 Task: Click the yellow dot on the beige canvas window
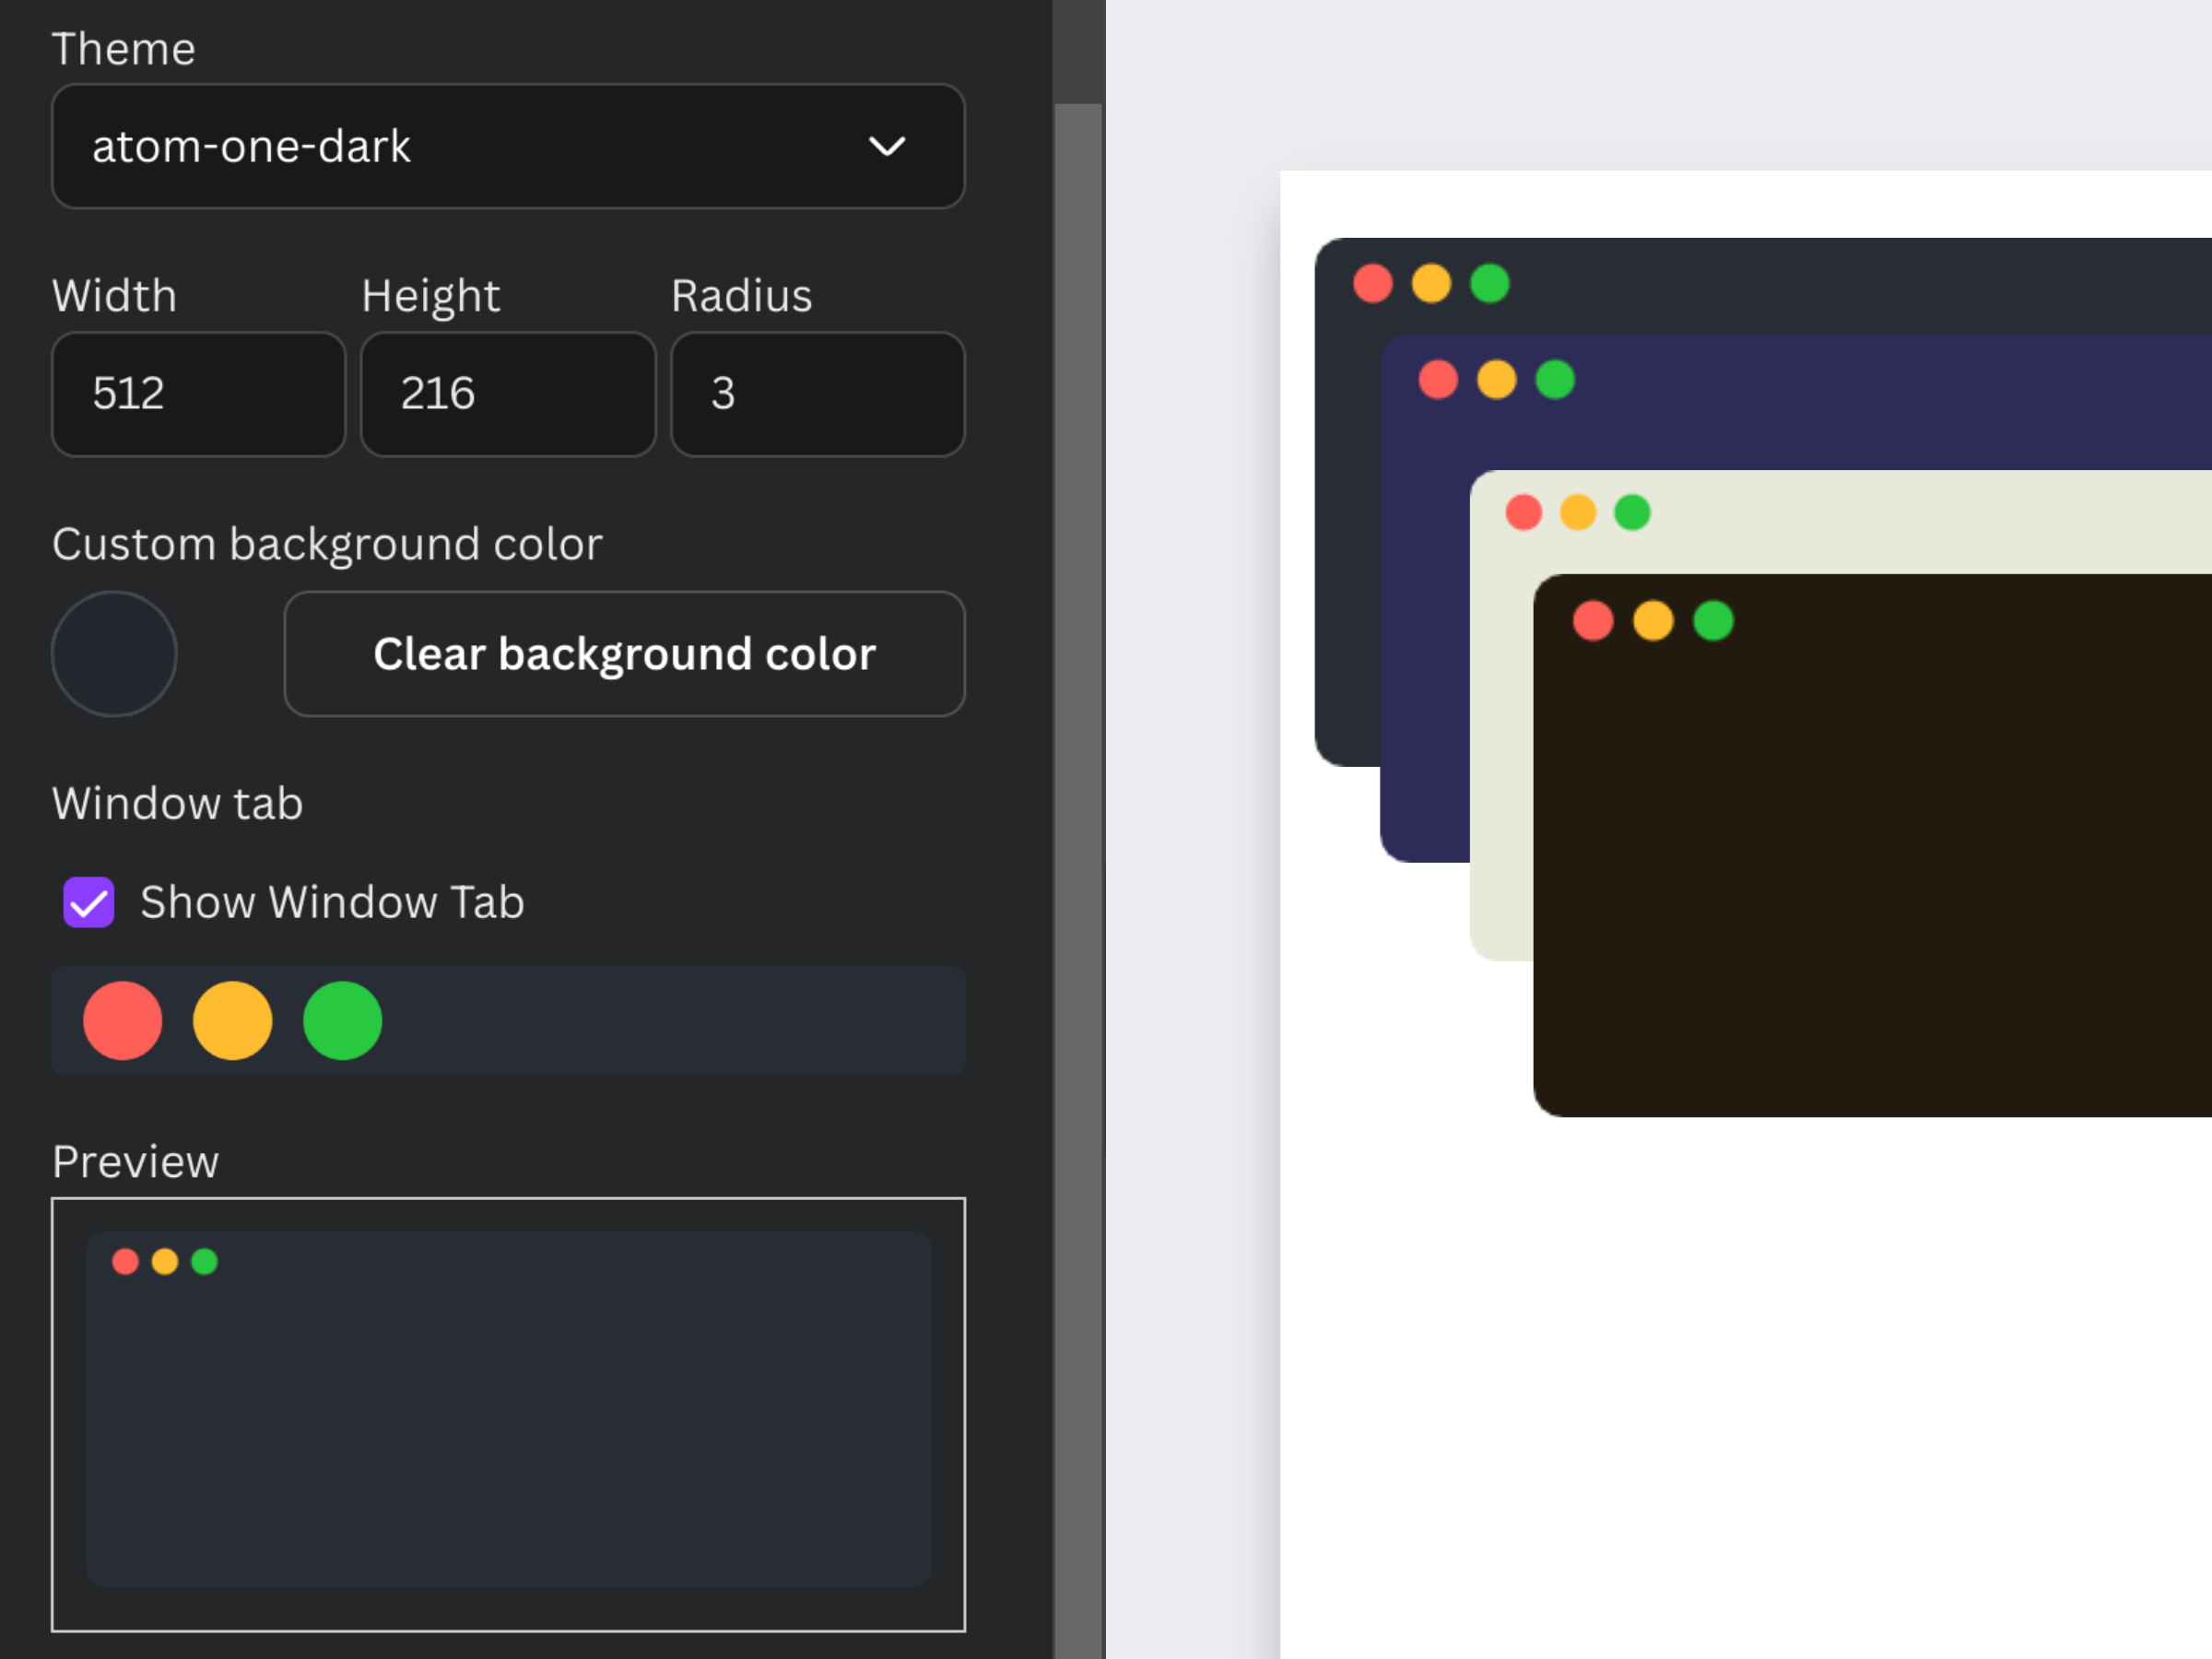[1578, 513]
